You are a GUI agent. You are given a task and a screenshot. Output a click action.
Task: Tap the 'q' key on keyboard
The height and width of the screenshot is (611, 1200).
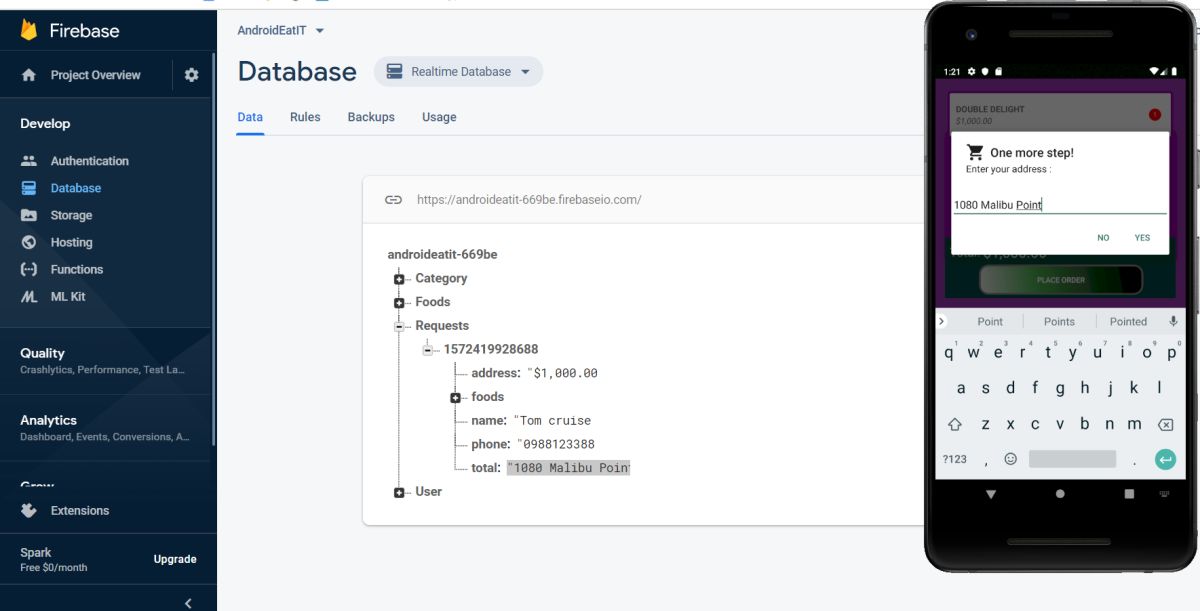947,354
